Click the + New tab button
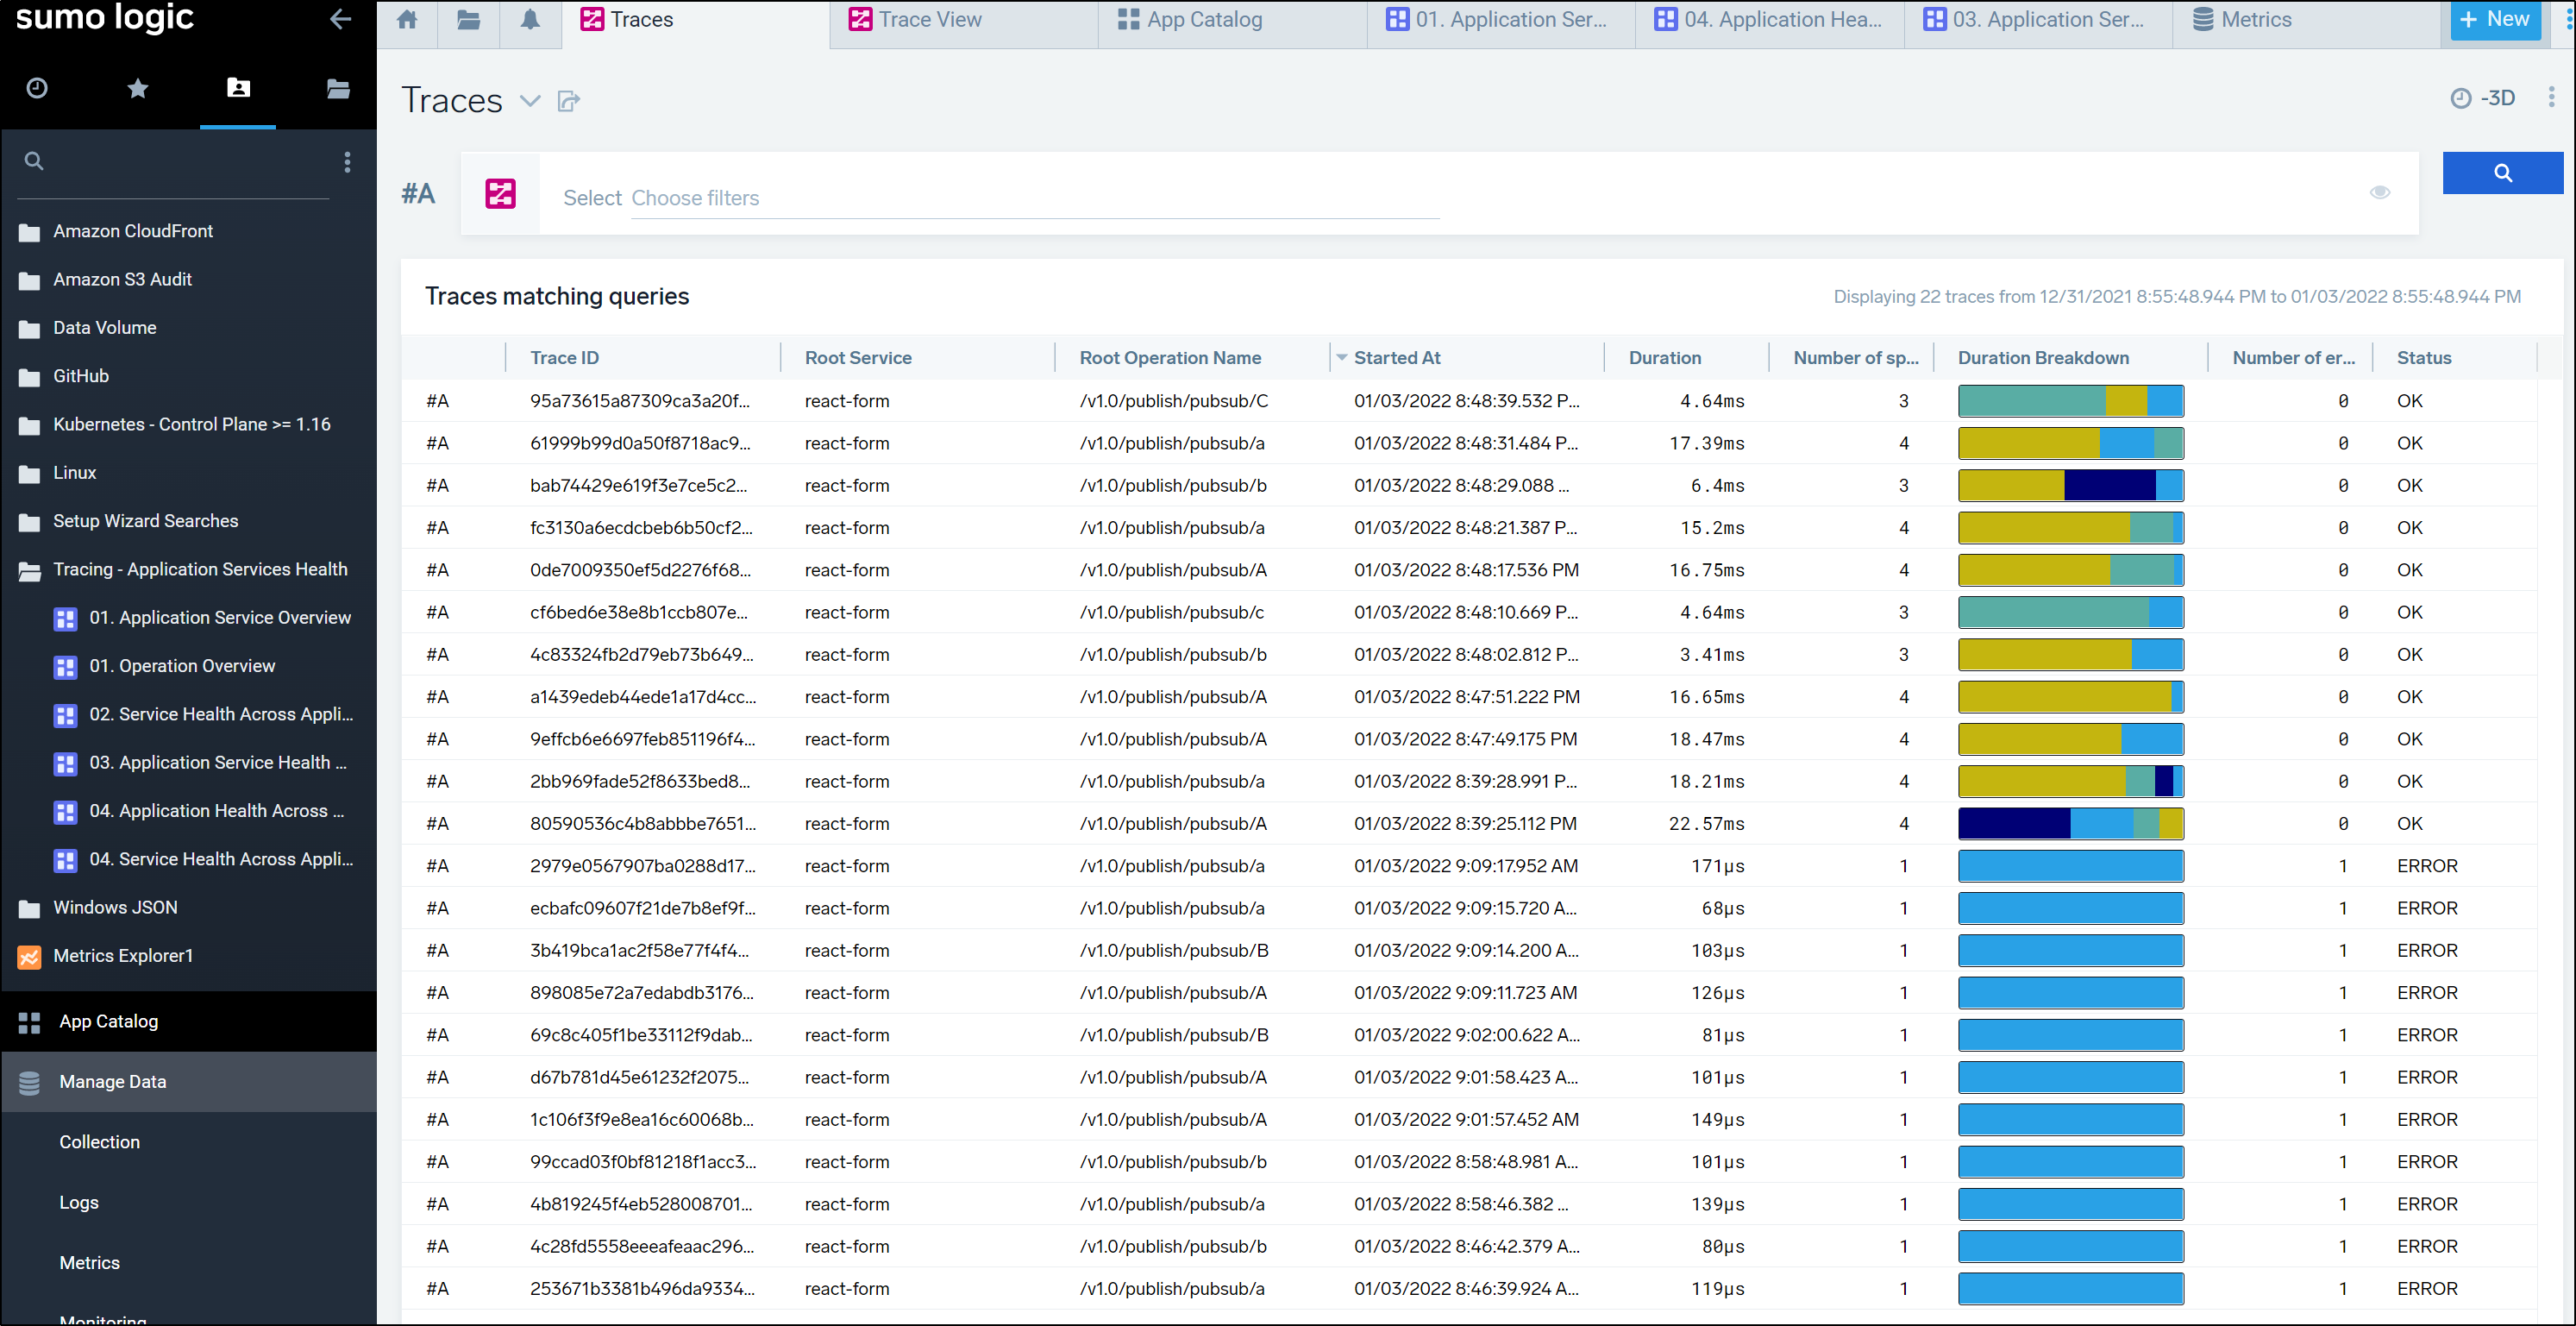2576x1326 pixels. tap(2495, 19)
